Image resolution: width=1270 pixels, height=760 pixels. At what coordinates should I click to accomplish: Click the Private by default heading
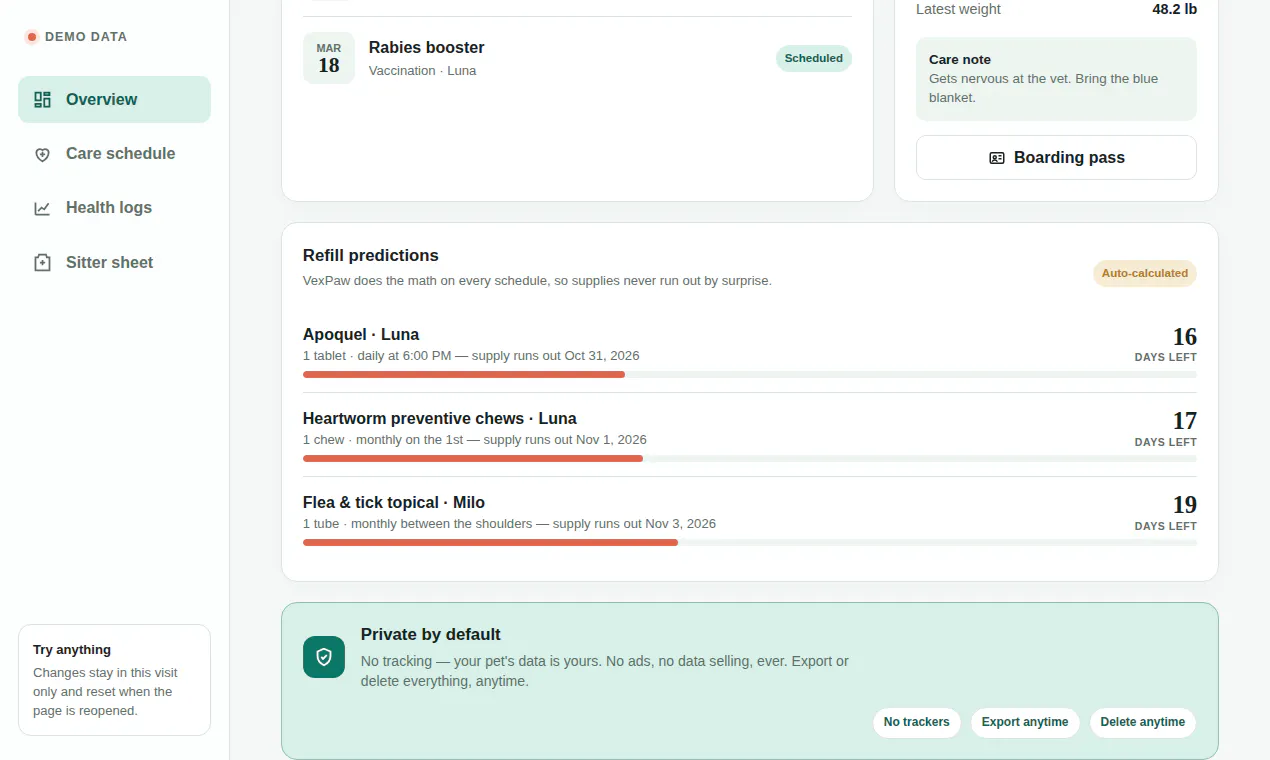(431, 634)
